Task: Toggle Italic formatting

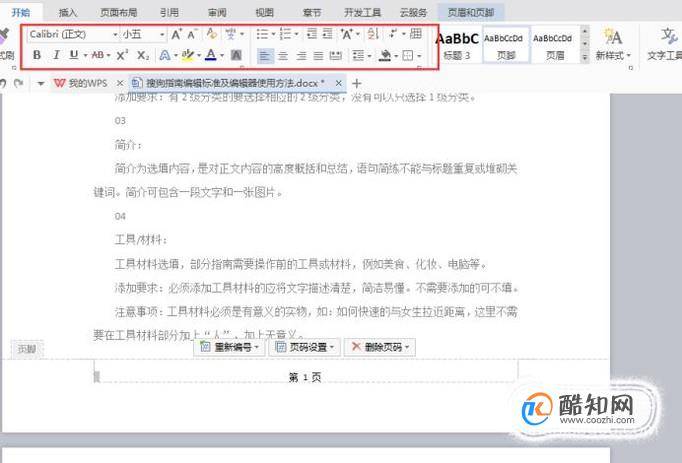Action: tap(56, 55)
